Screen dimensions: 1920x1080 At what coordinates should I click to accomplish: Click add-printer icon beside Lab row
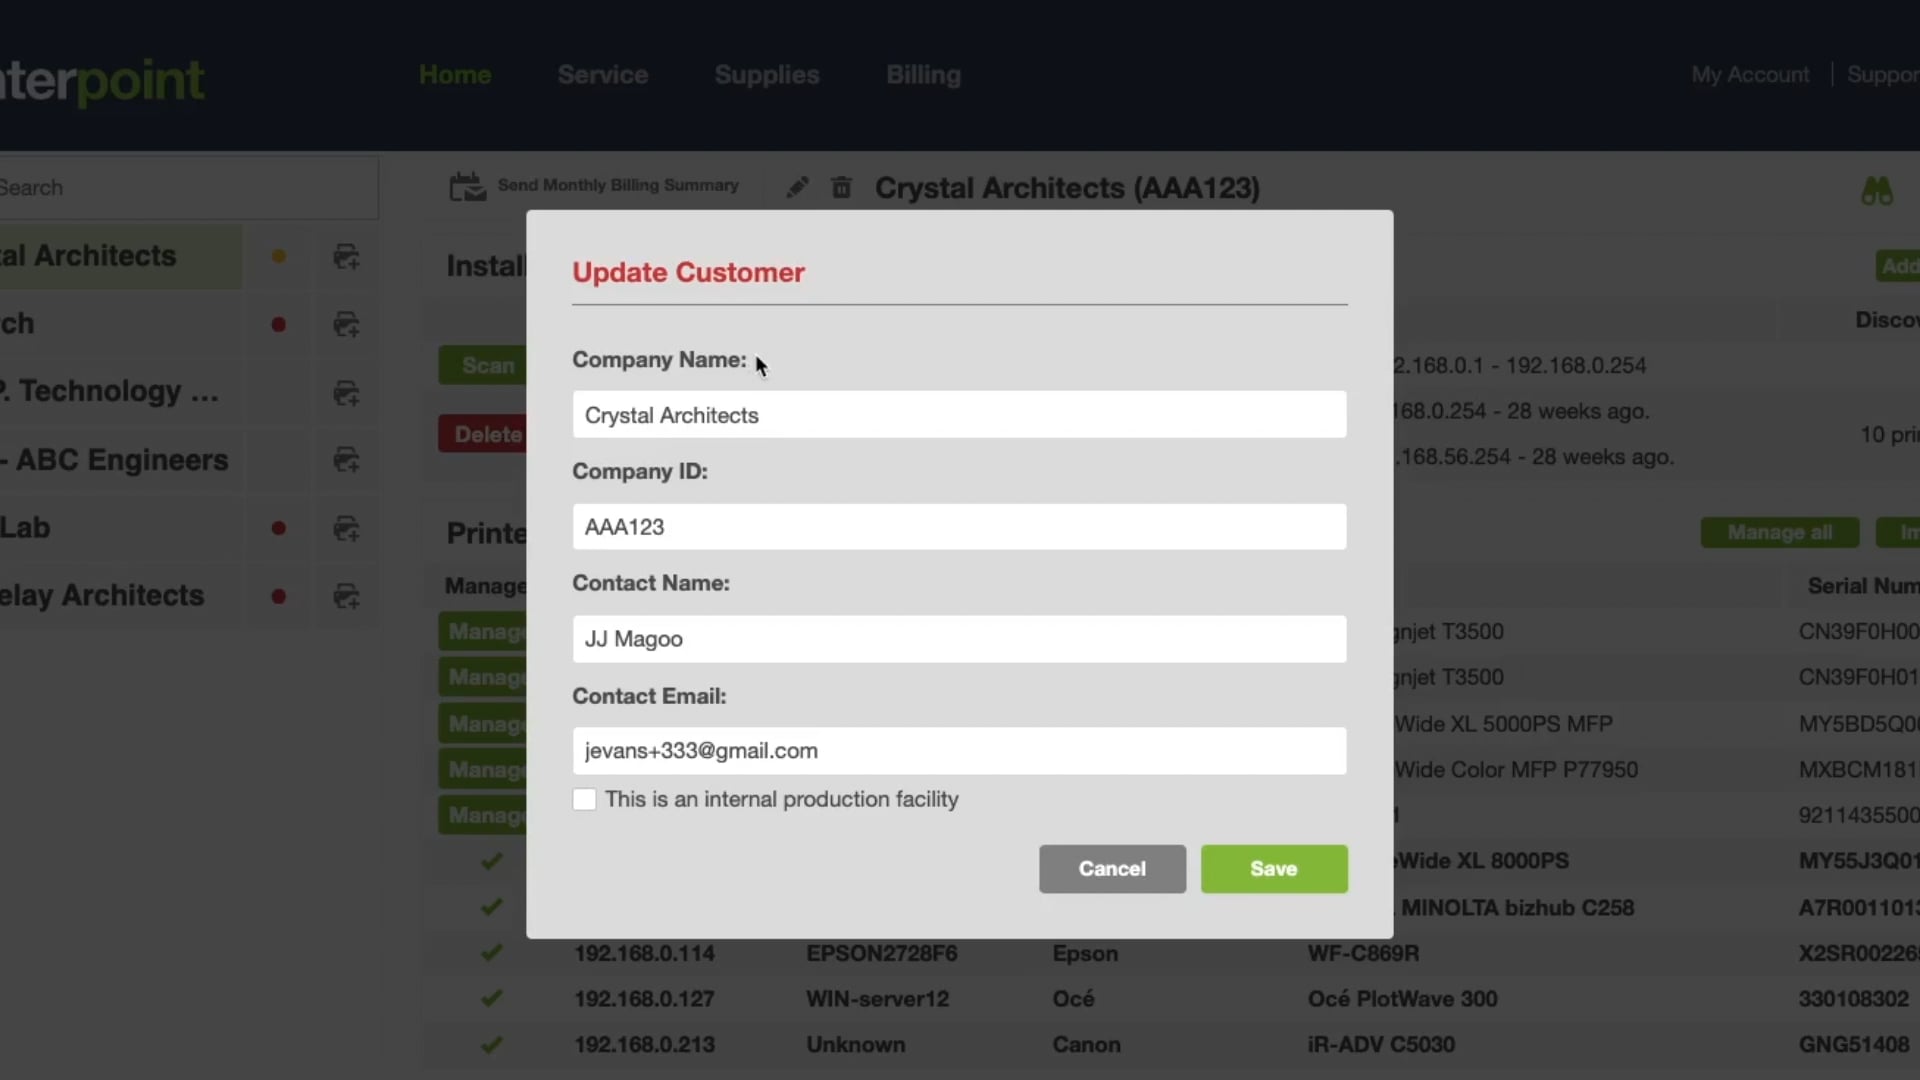pyautogui.click(x=346, y=528)
